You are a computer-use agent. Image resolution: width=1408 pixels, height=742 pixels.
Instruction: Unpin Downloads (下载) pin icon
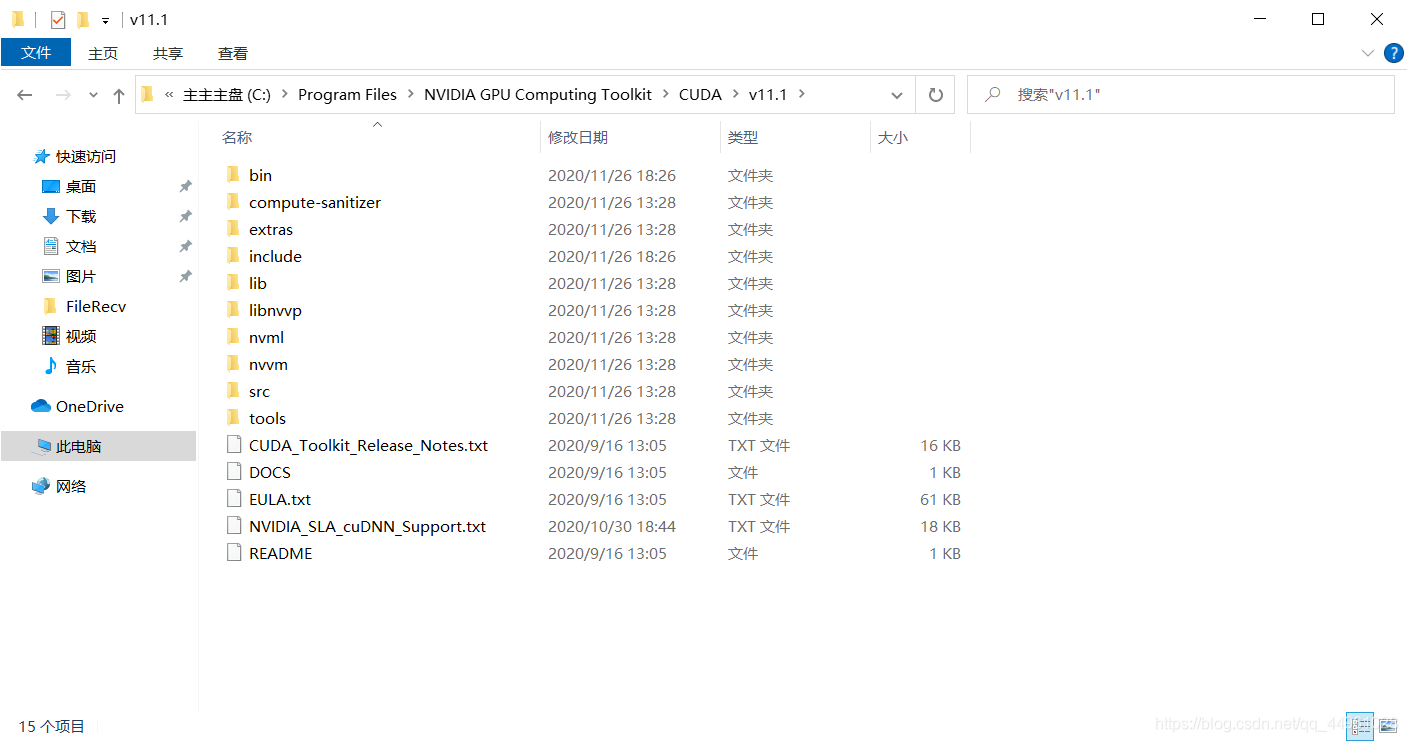pyautogui.click(x=185, y=216)
